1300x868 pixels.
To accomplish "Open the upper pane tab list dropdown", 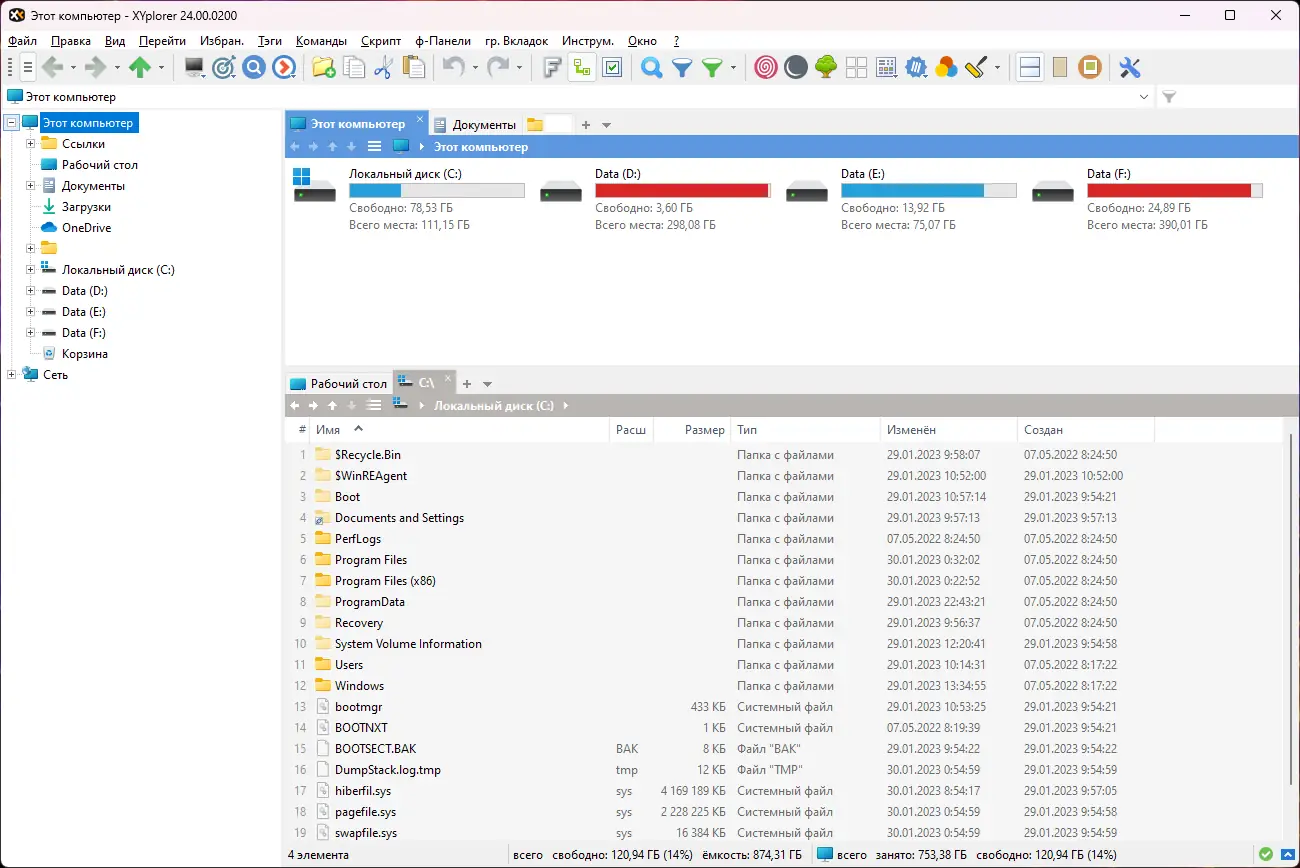I will [606, 125].
